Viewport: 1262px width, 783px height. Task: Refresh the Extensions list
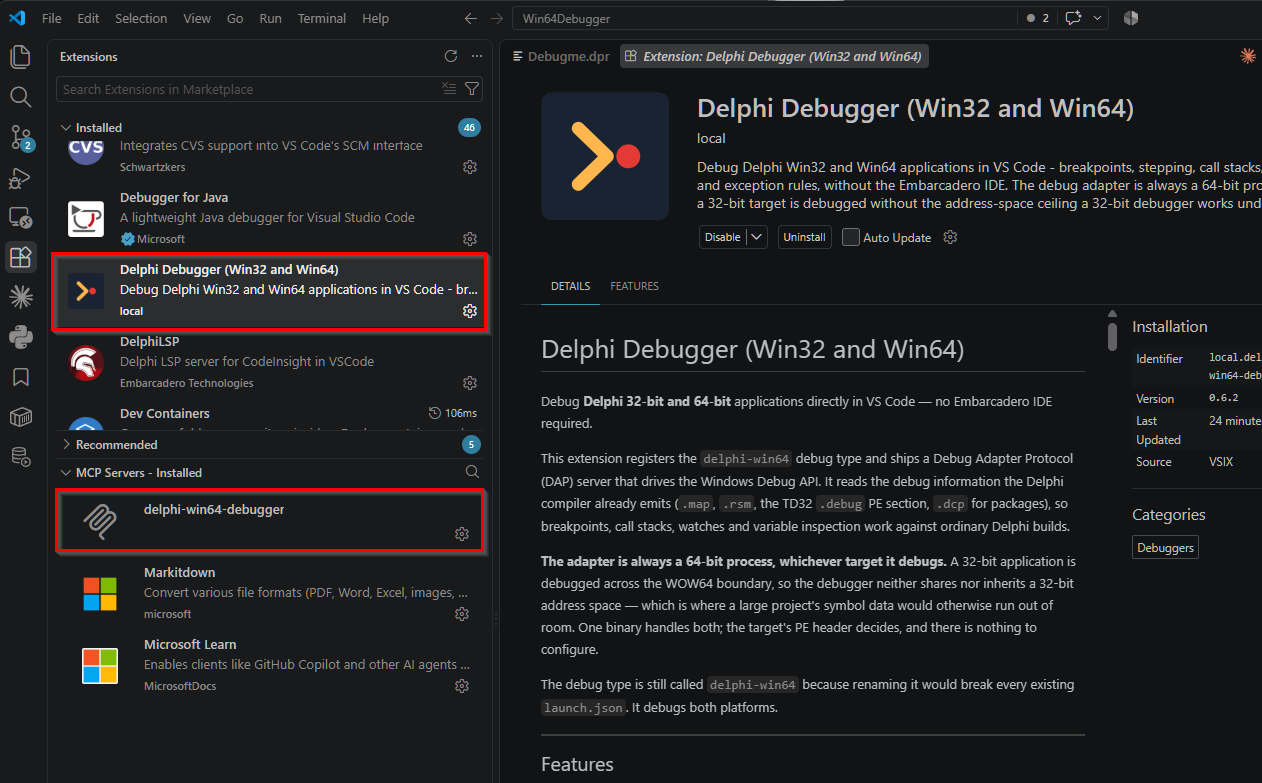pos(451,57)
